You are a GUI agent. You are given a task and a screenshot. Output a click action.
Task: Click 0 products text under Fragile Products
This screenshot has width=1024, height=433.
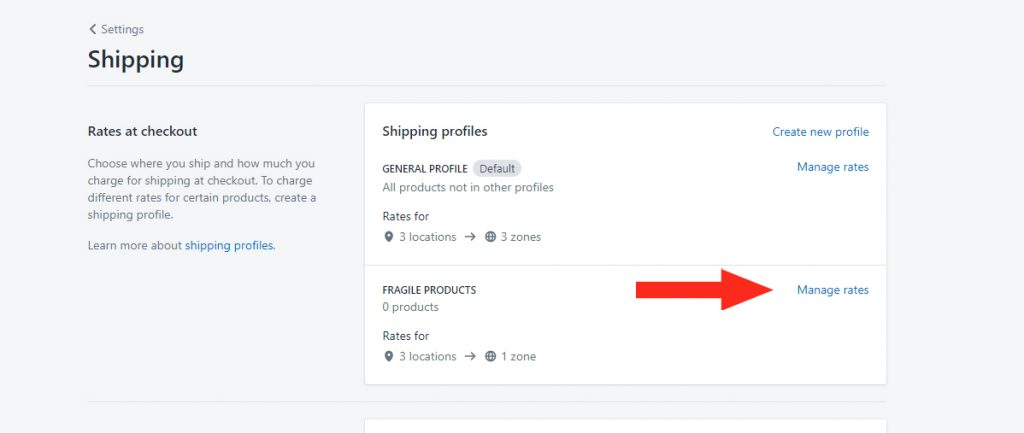[x=410, y=307]
